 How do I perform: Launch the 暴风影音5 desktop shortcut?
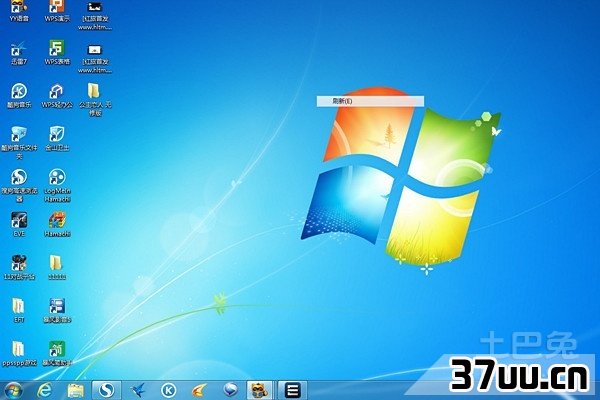pos(57,310)
